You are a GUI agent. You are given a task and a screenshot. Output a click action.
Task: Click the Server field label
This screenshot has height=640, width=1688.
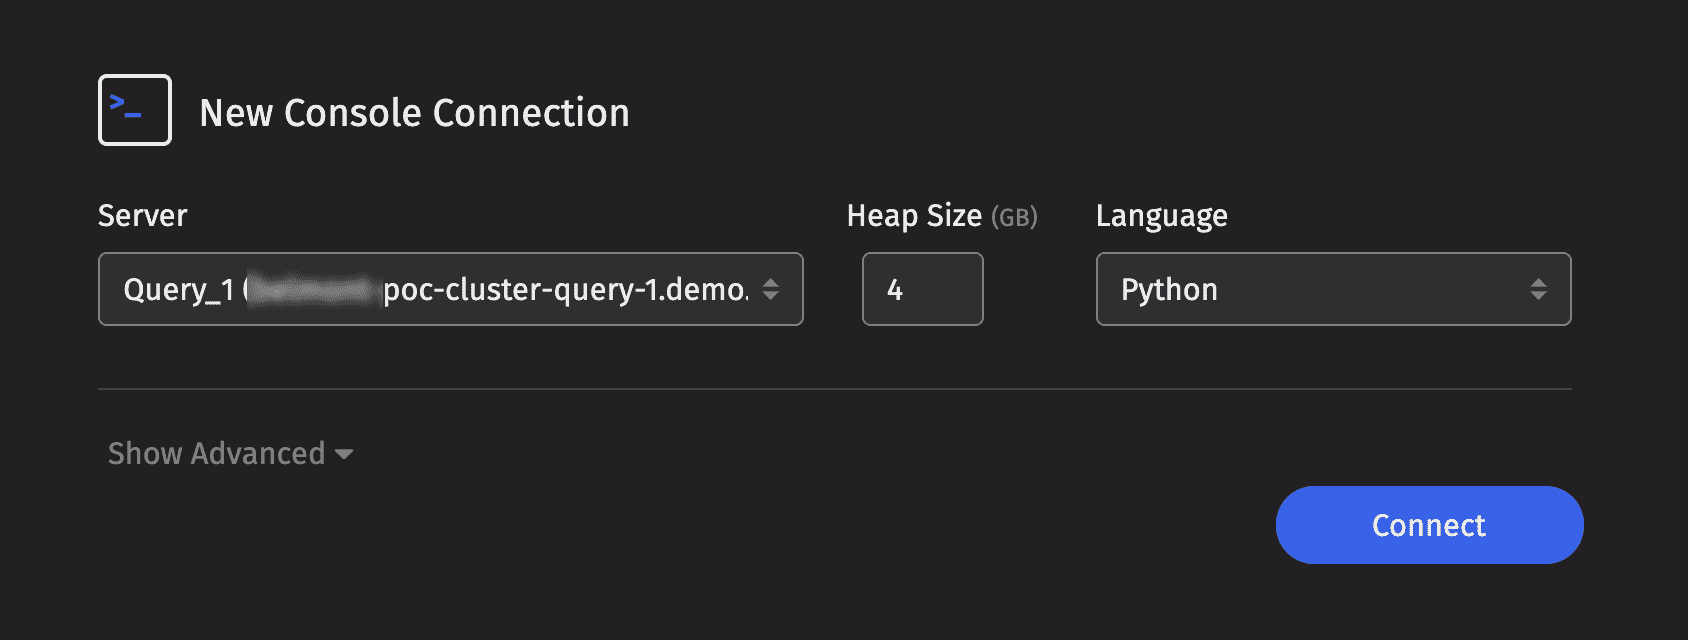tap(143, 215)
